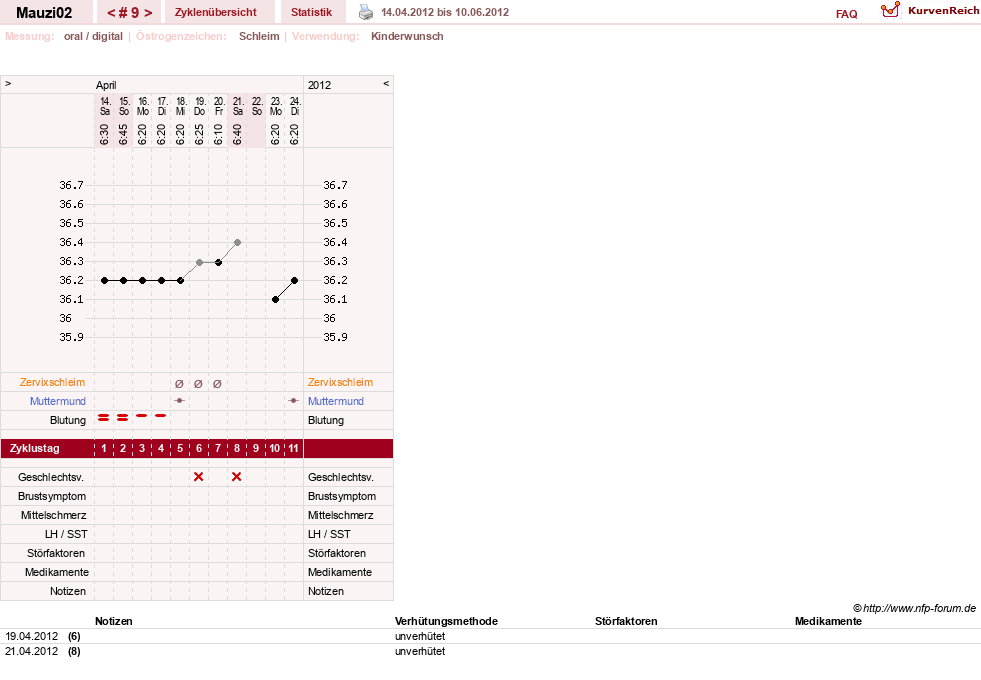The height and width of the screenshot is (680, 981).
Task: Click cycle day 9 in Zyklustag row
Action: coord(256,449)
